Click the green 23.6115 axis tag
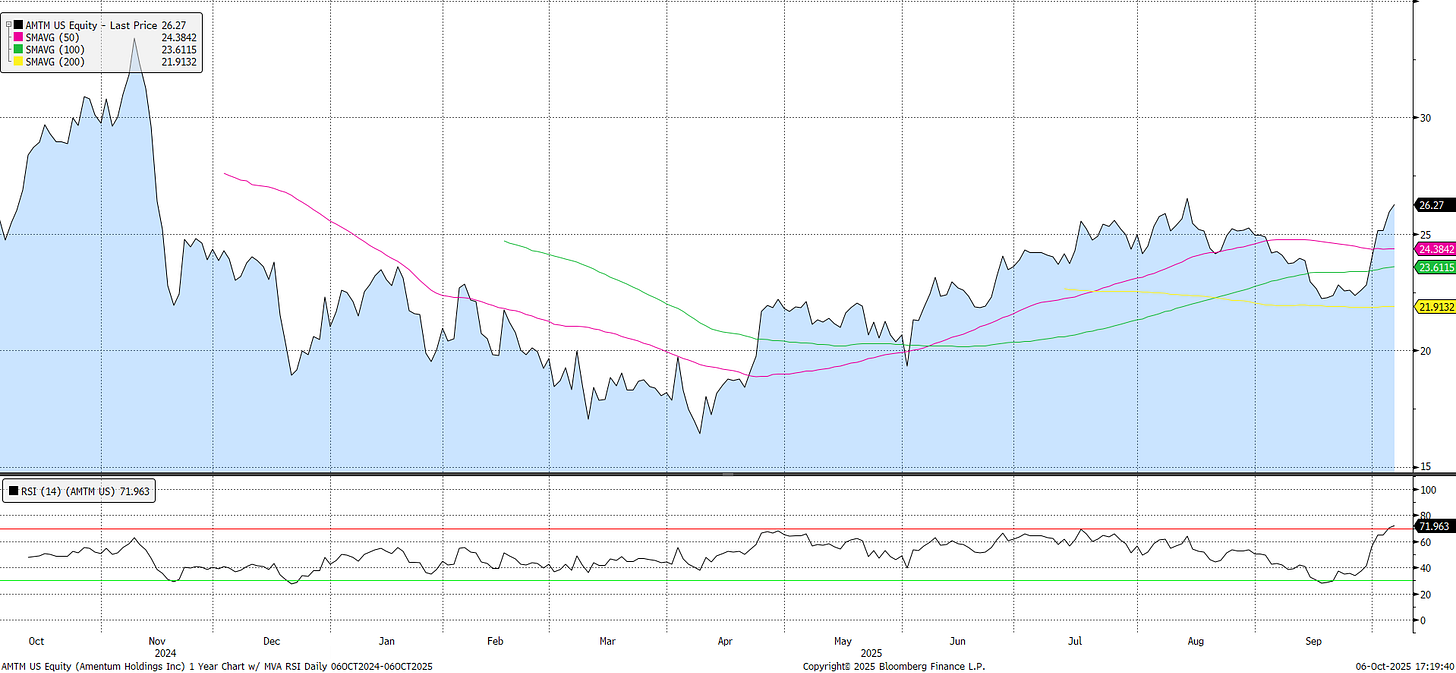The height and width of the screenshot is (673, 1456). tap(1434, 267)
